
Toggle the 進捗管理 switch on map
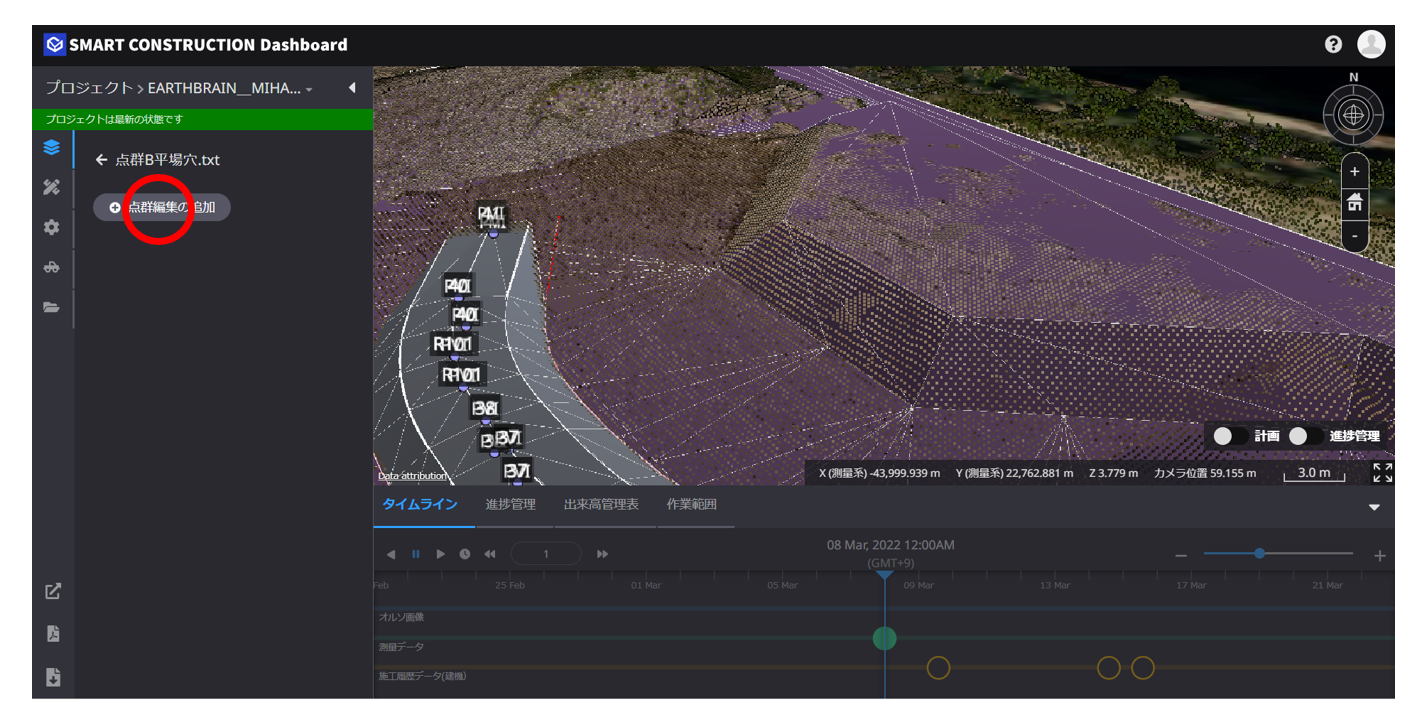1305,436
